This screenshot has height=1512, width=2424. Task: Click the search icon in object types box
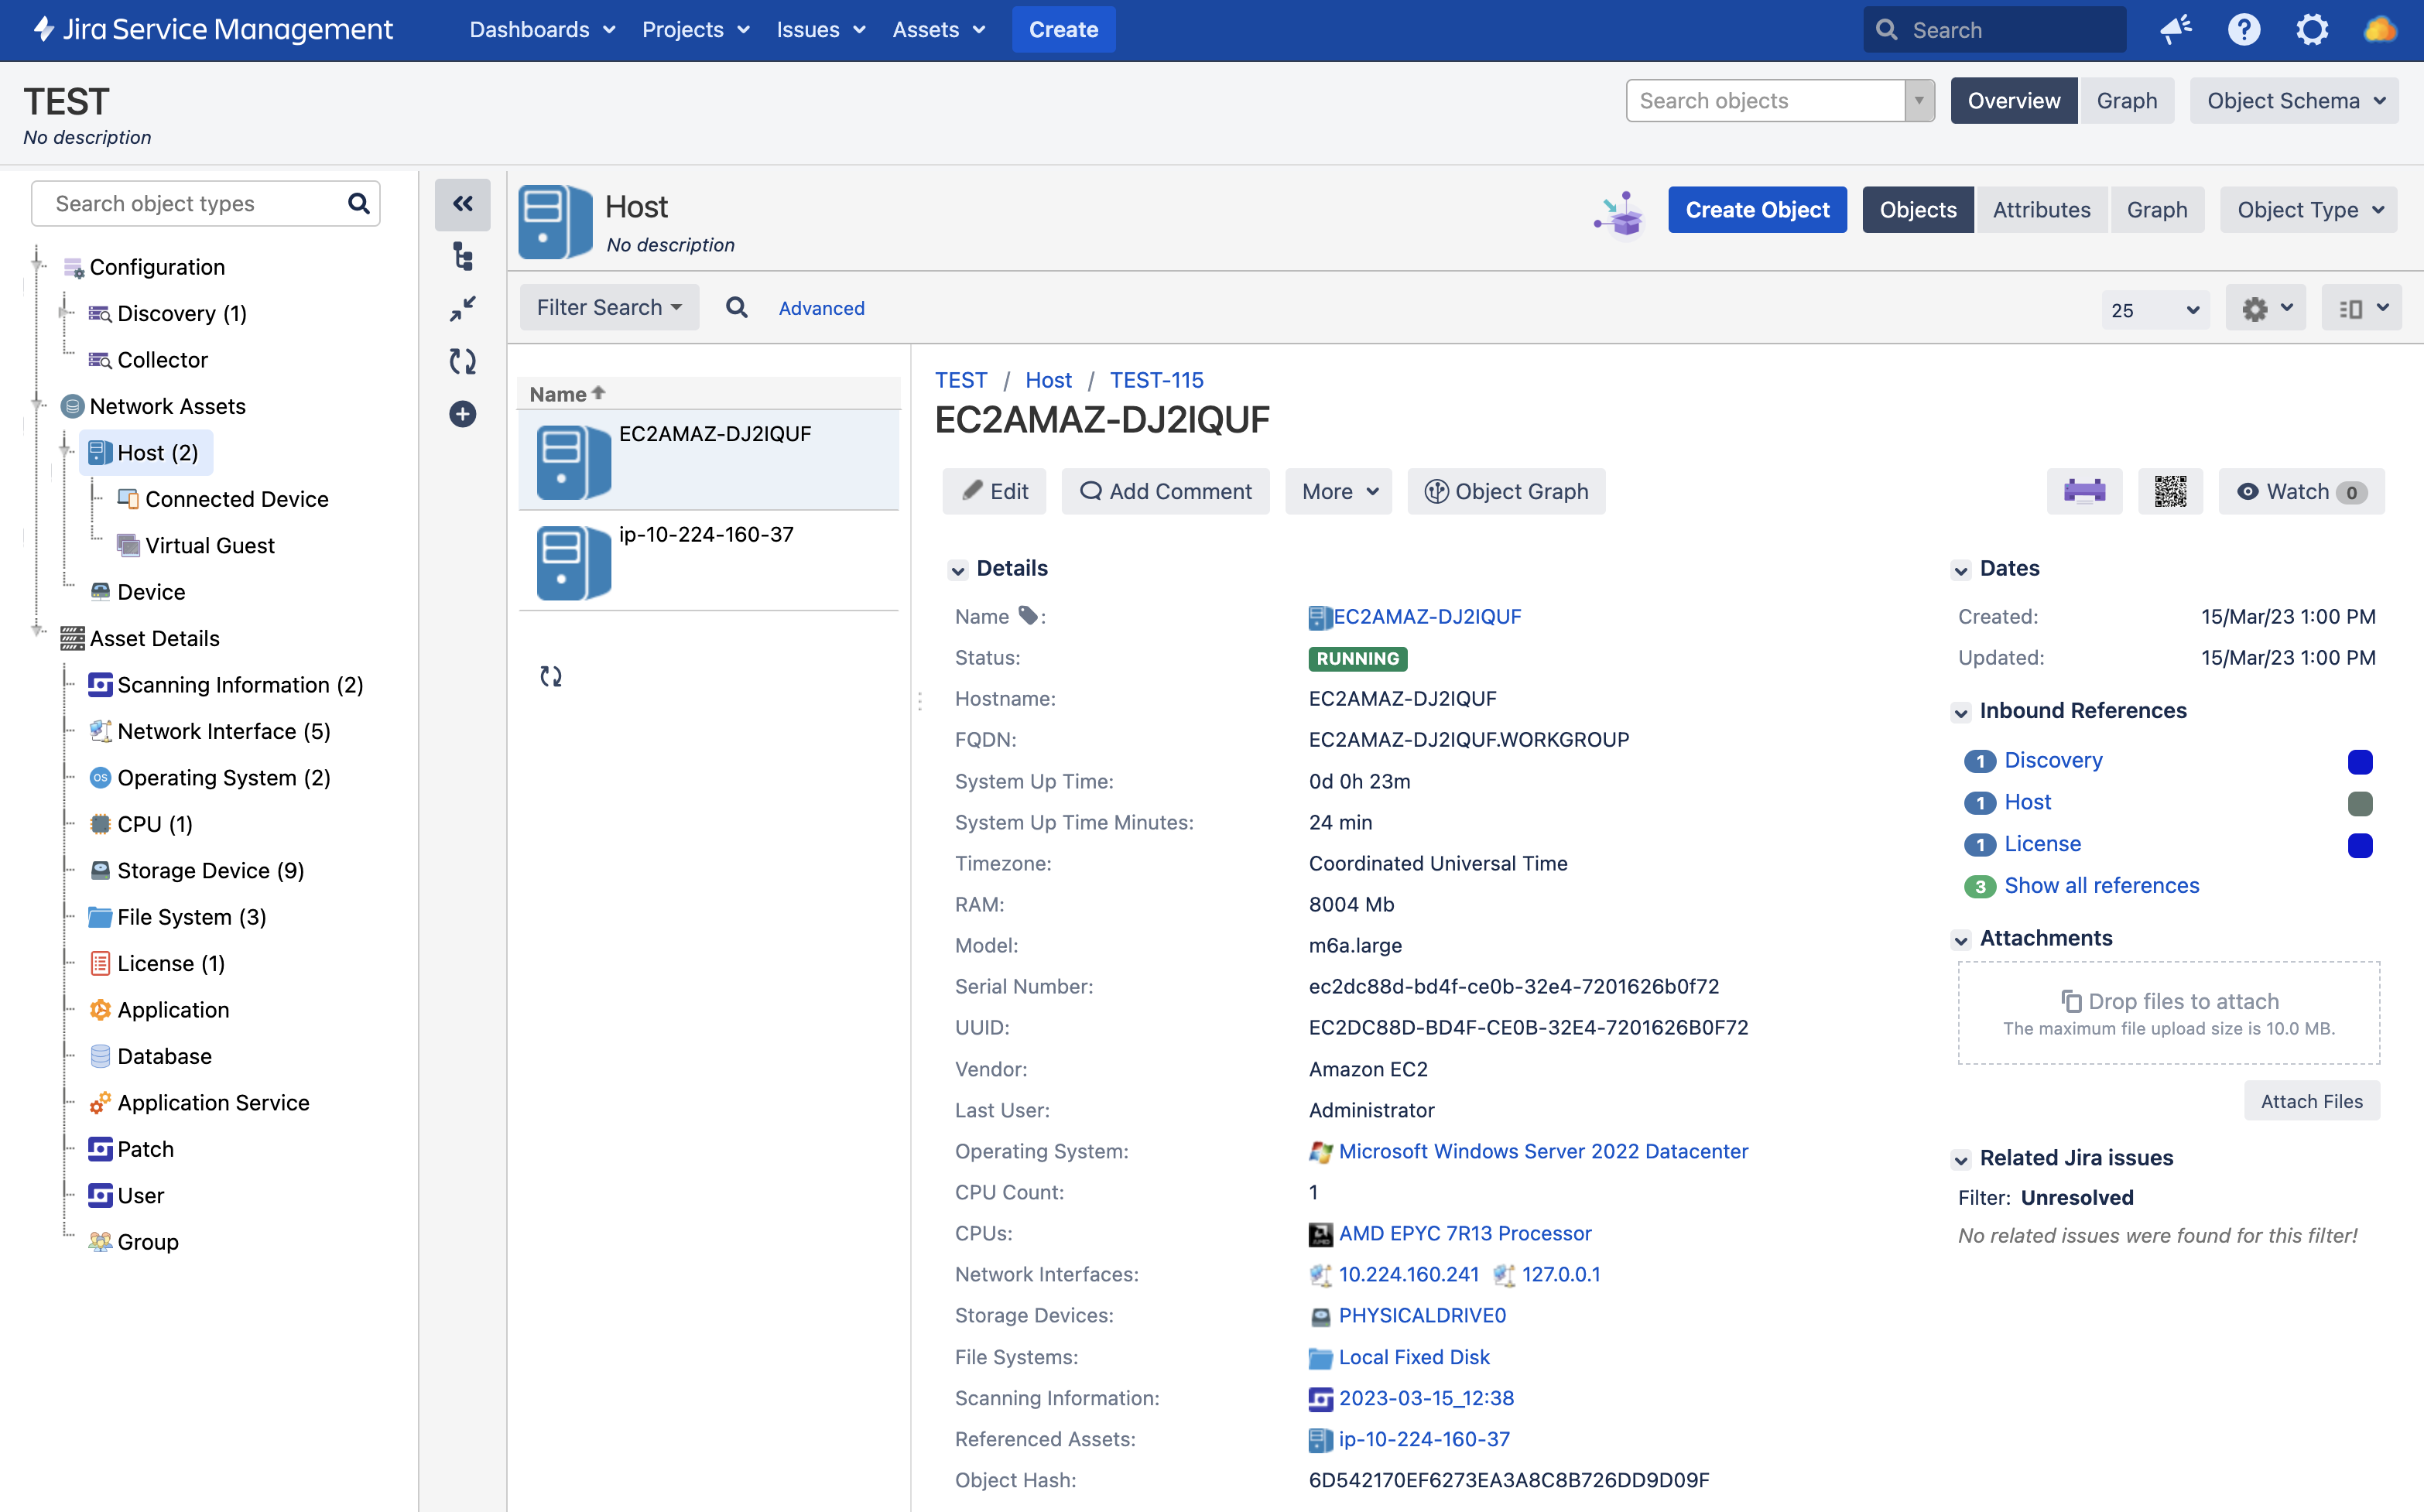[358, 204]
